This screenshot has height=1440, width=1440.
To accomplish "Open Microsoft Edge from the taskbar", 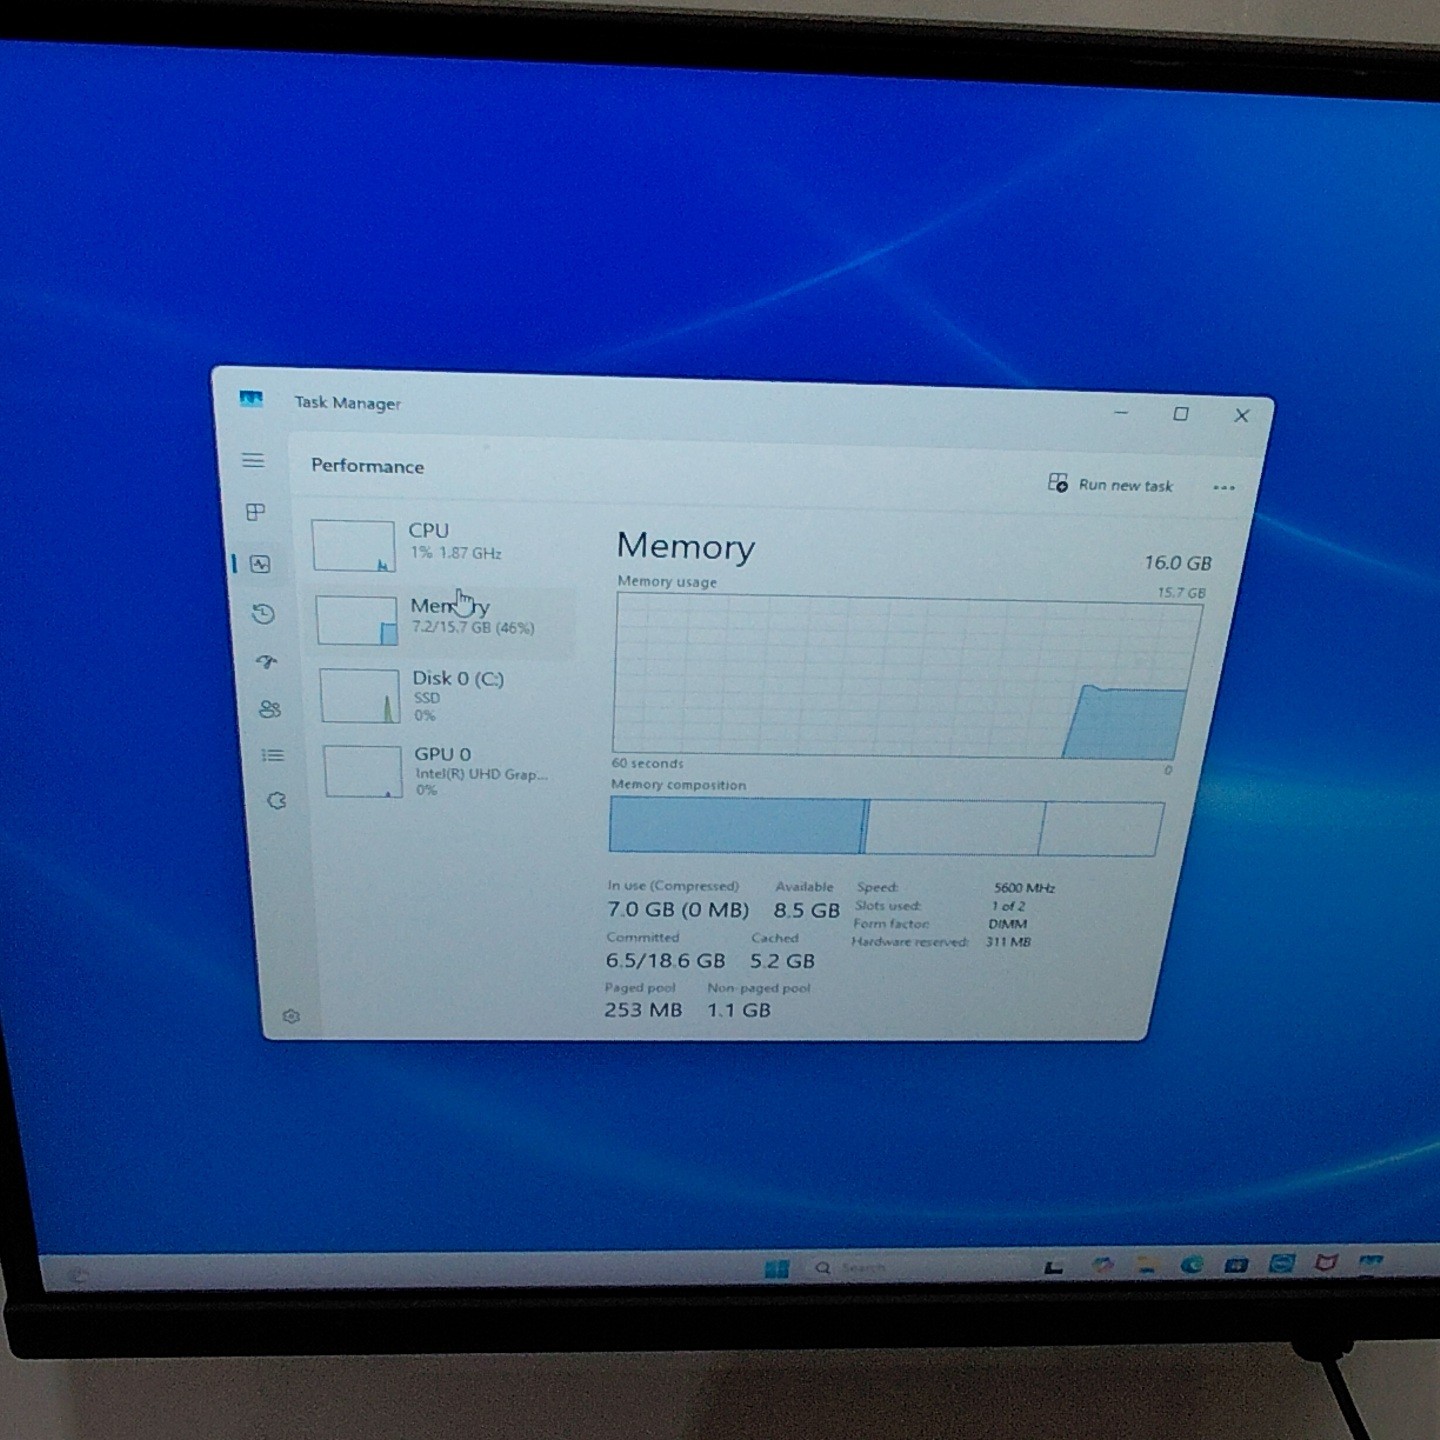I will pyautogui.click(x=1191, y=1265).
